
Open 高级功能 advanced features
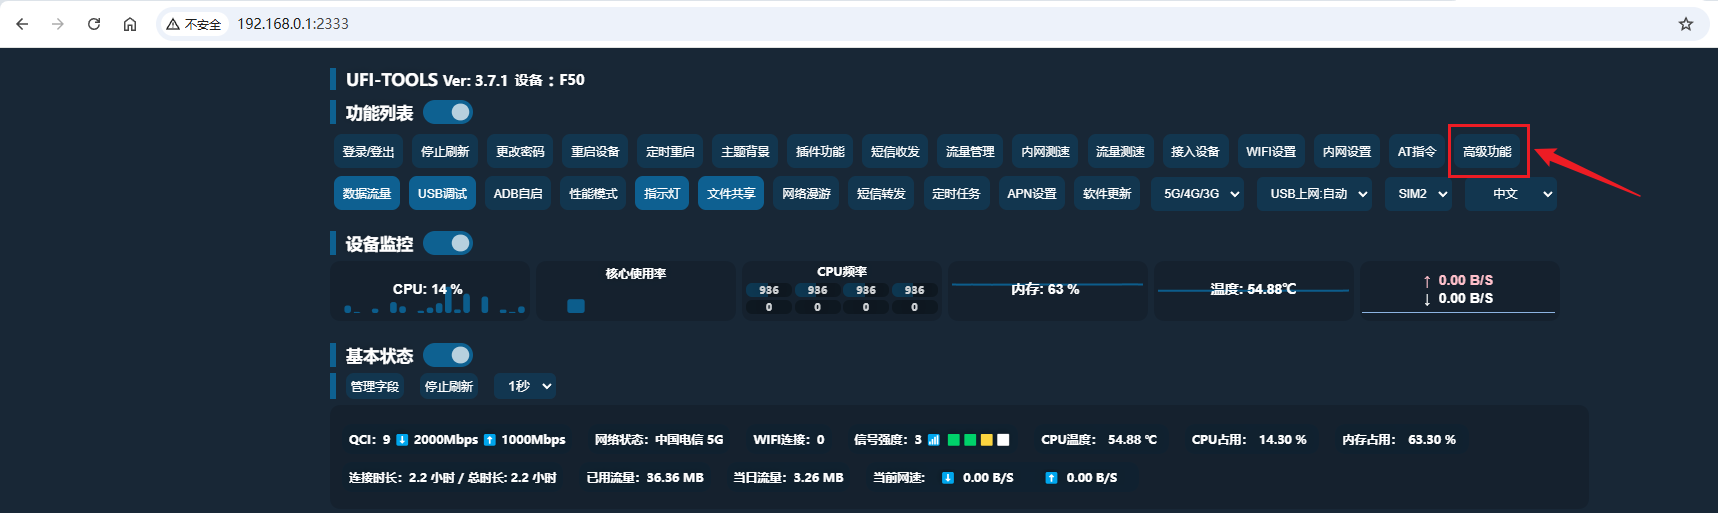1487,152
